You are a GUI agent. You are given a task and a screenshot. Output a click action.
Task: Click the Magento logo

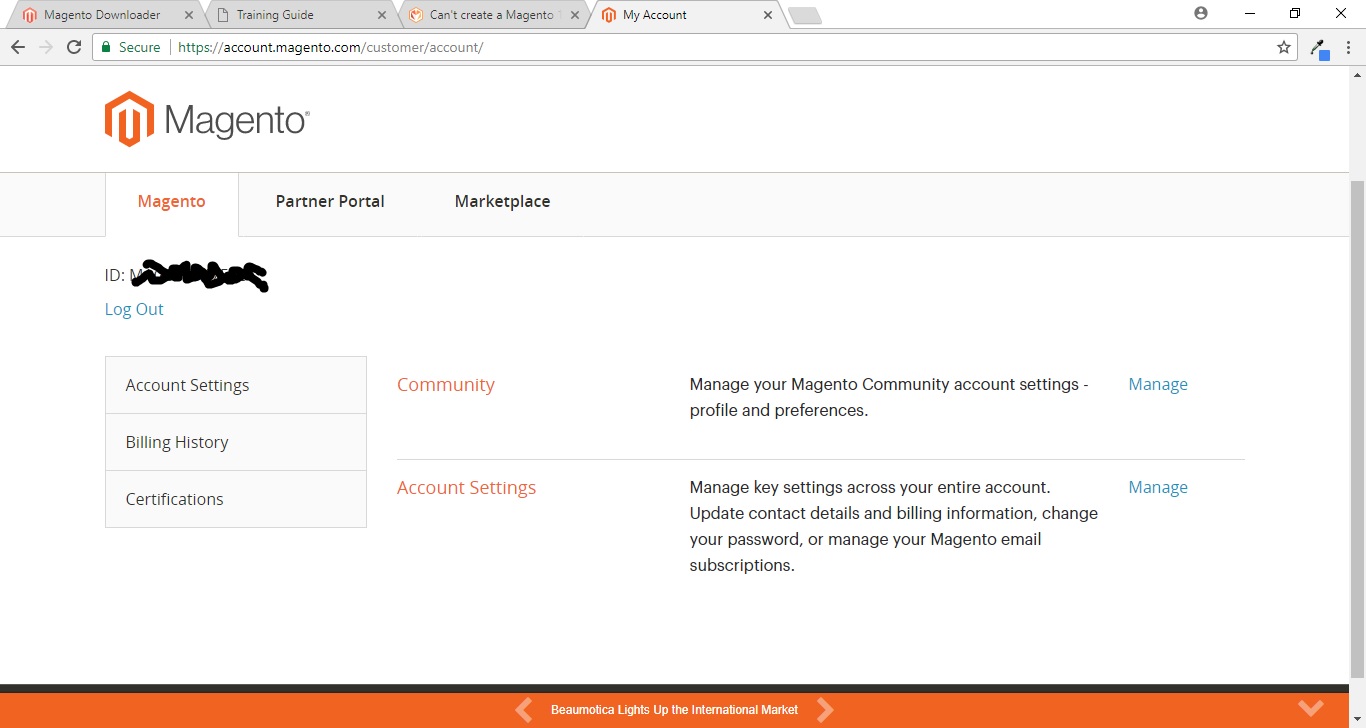point(206,118)
